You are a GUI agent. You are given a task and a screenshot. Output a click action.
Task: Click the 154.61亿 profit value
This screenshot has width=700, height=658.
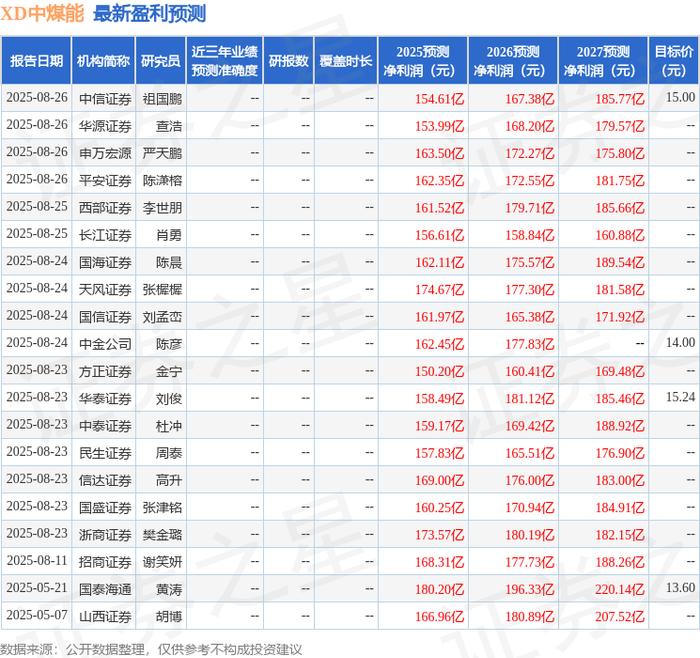coord(440,99)
